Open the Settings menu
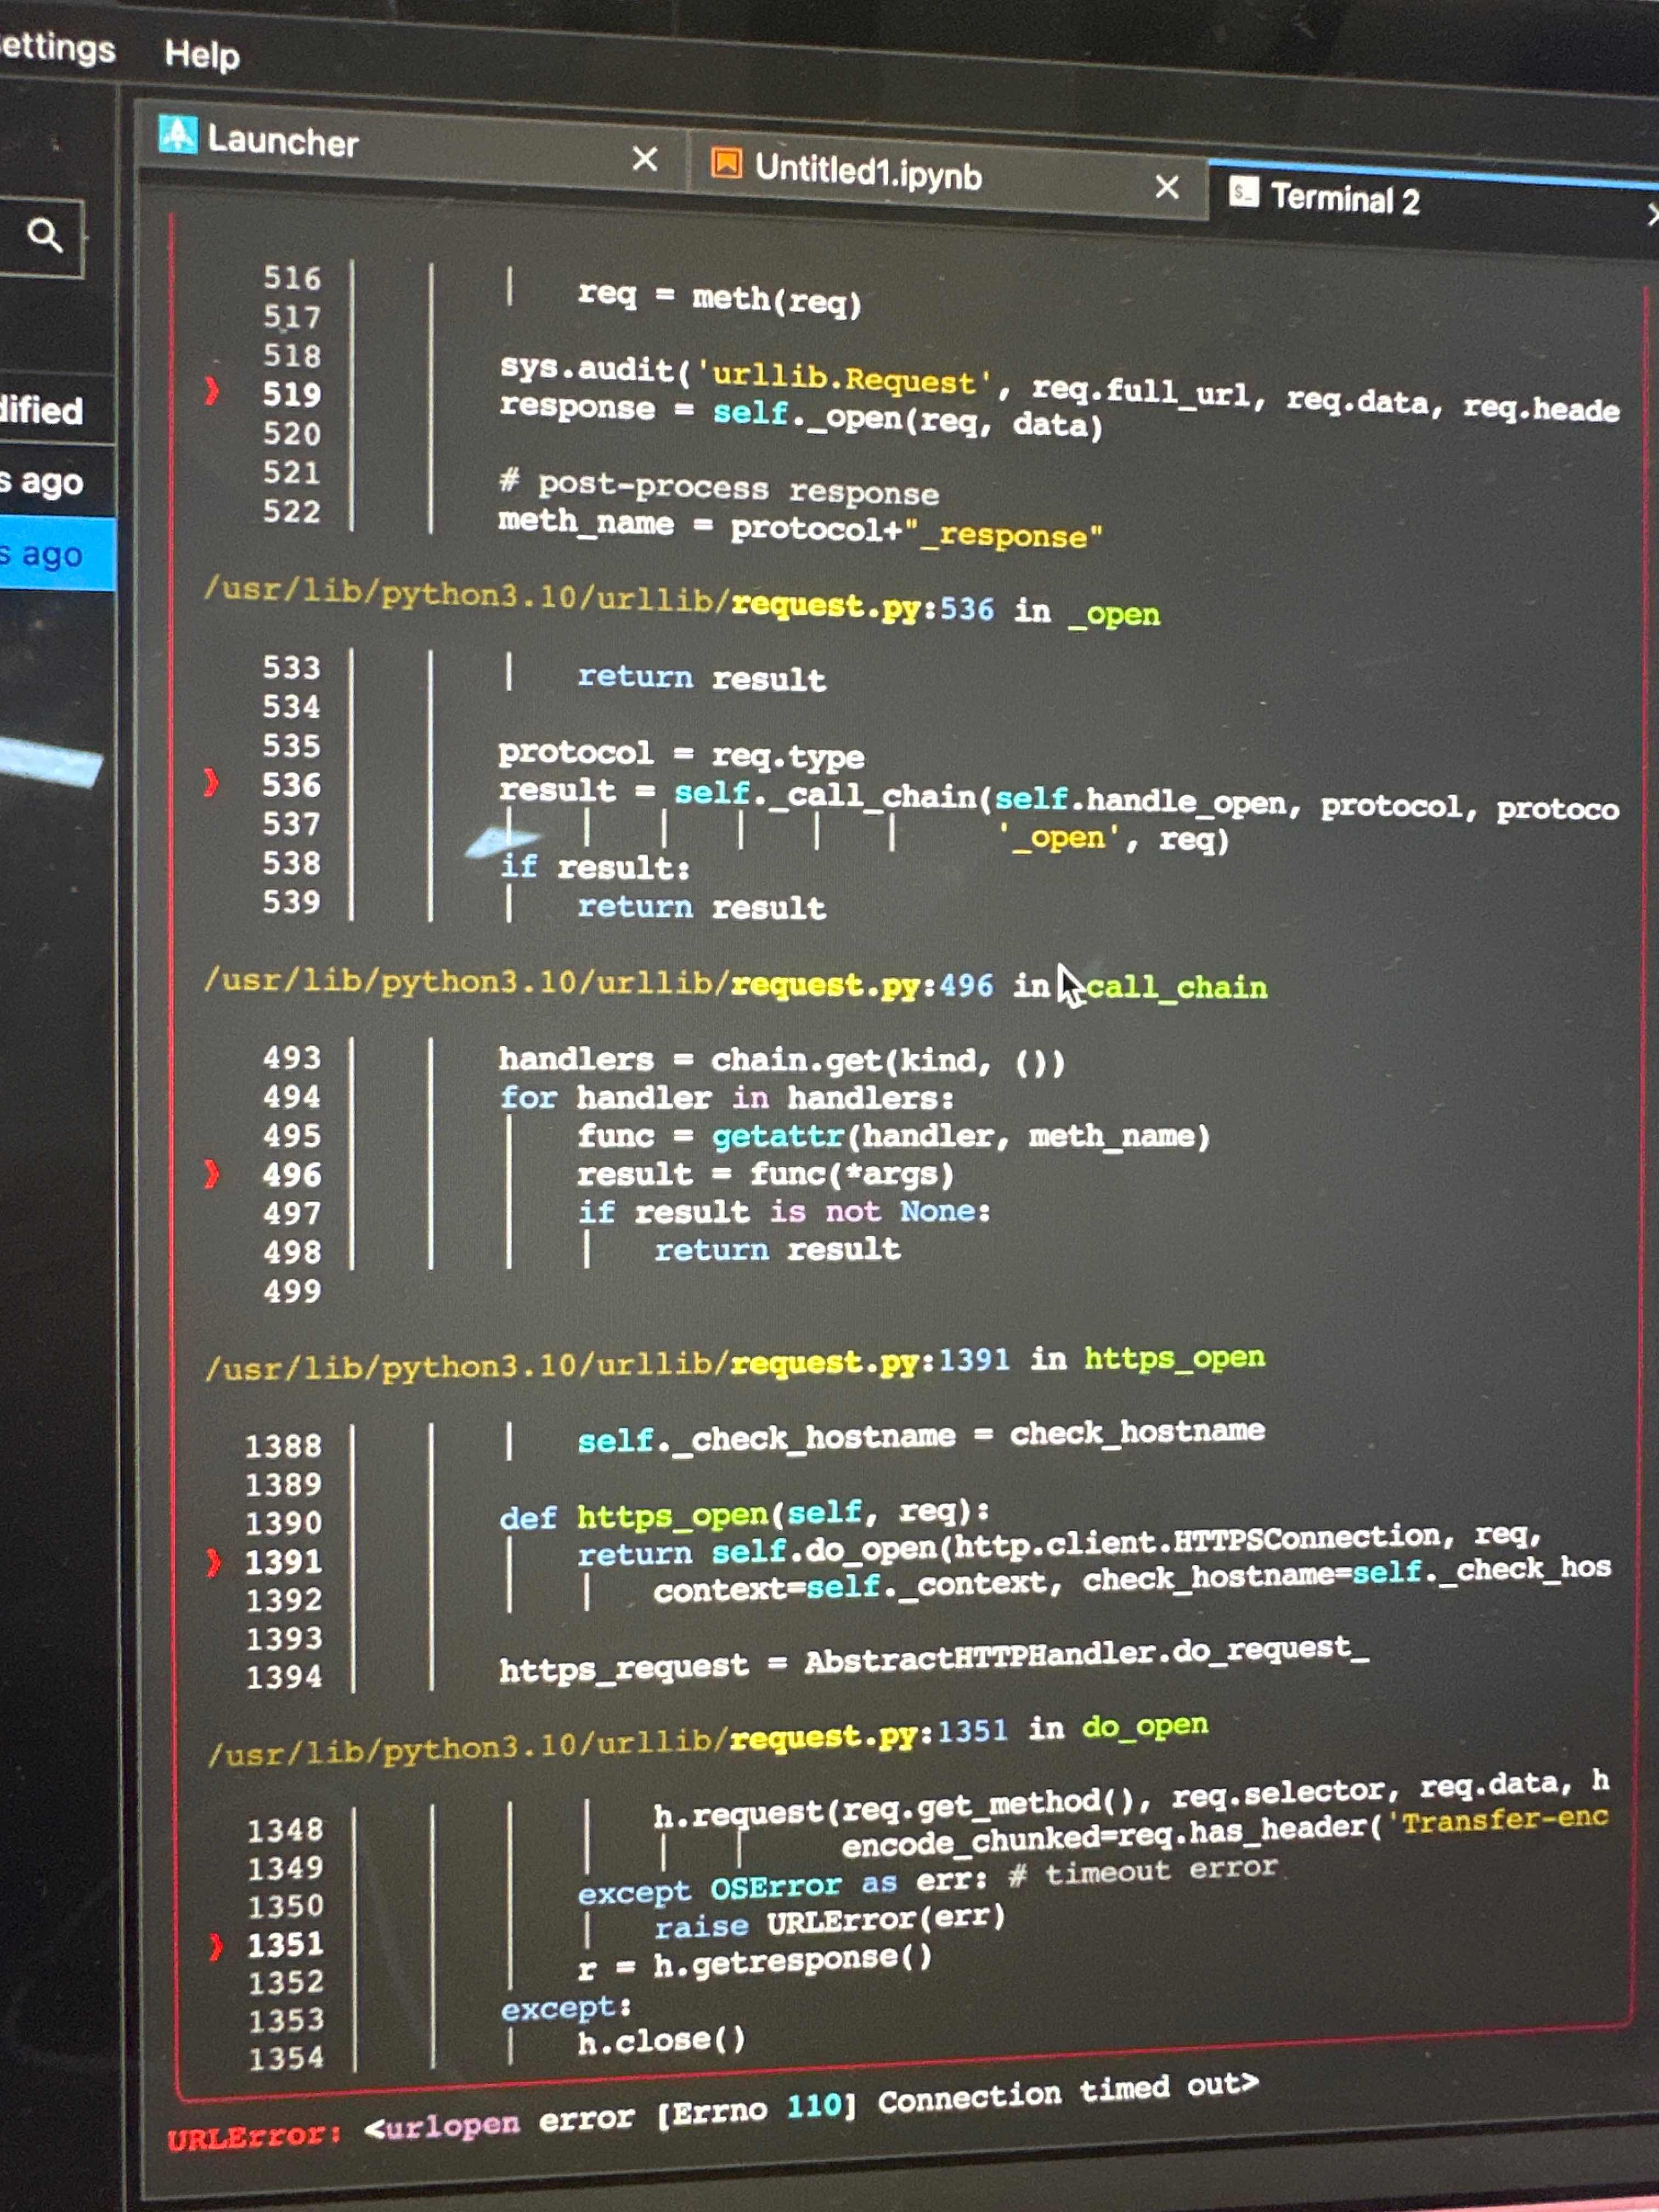Viewport: 1659px width, 2212px height. tap(57, 47)
